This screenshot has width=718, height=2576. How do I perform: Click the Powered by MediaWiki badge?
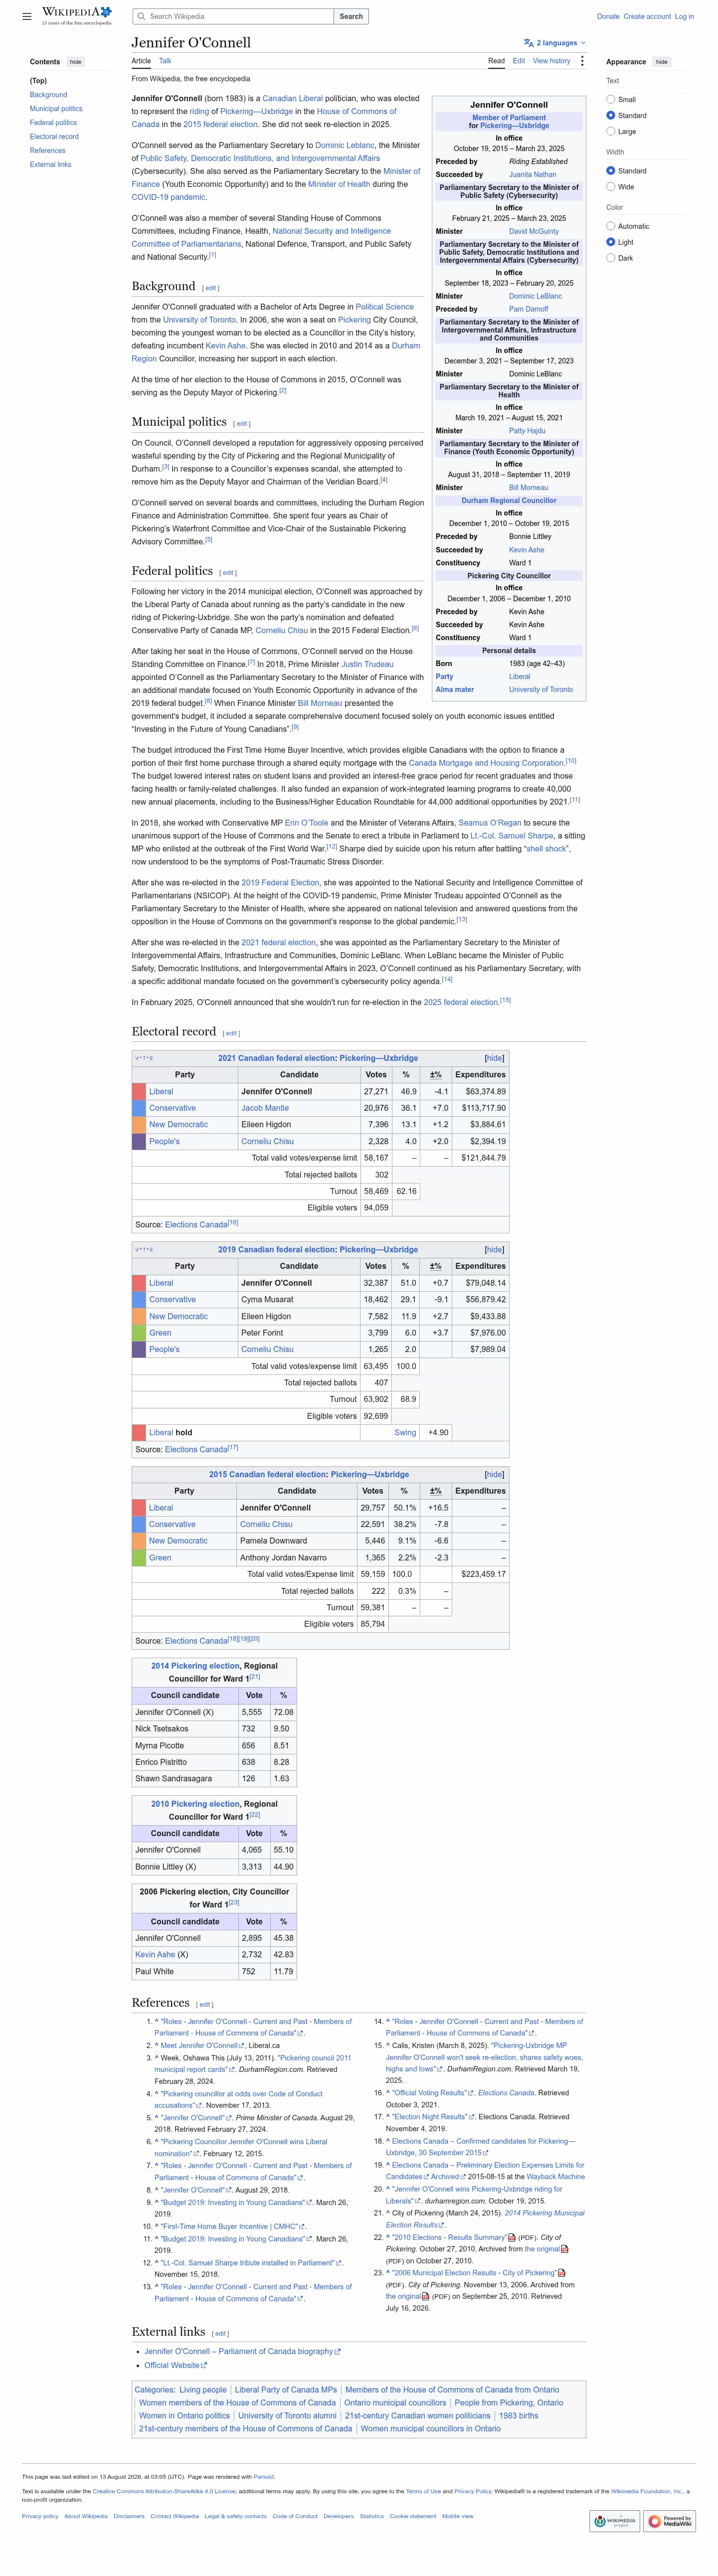(670, 2521)
